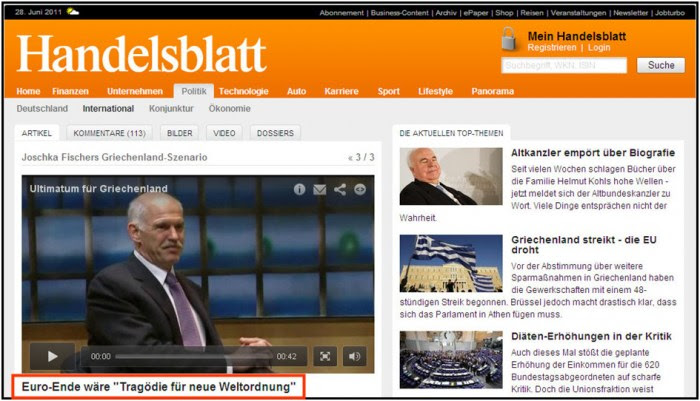Open Diäten-Erhöhungen in der Kritik headline
Image resolution: width=700 pixels, height=401 pixels.
click(x=591, y=336)
